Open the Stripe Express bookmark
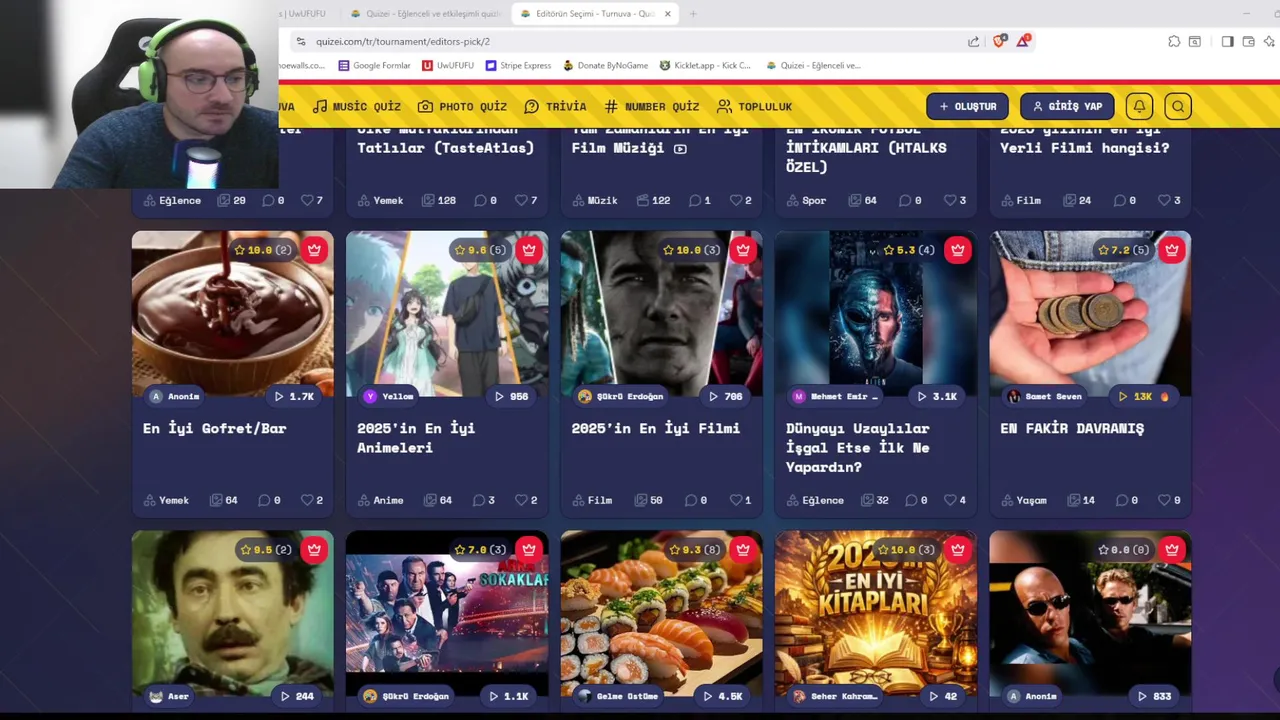Image resolution: width=1280 pixels, height=720 pixels. (518, 65)
